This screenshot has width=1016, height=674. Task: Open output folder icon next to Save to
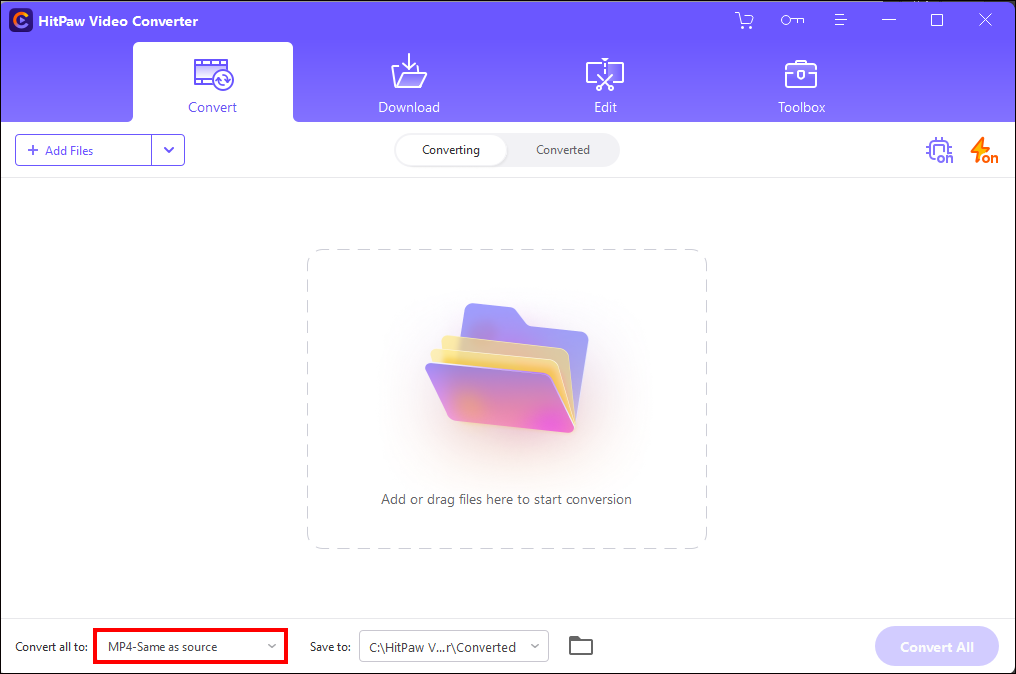[581, 646]
